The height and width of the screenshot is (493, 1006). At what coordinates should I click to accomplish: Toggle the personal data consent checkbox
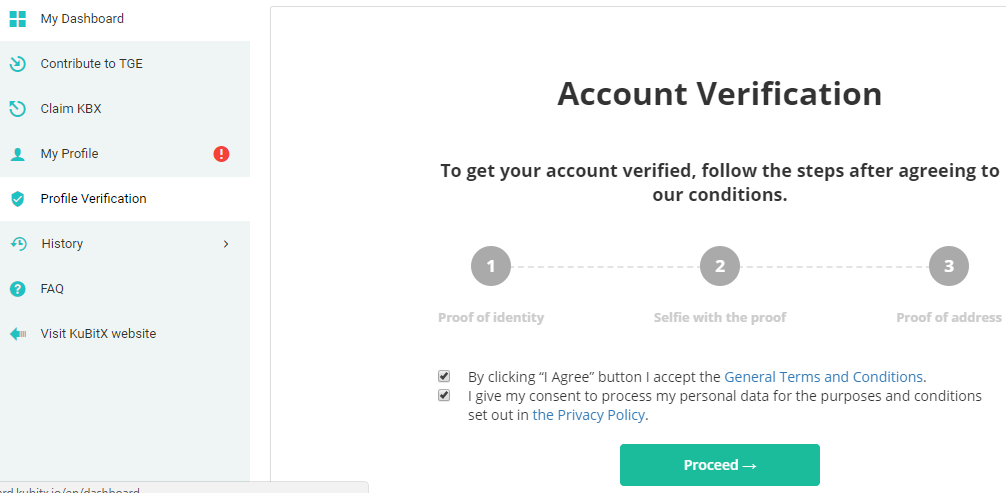click(444, 395)
